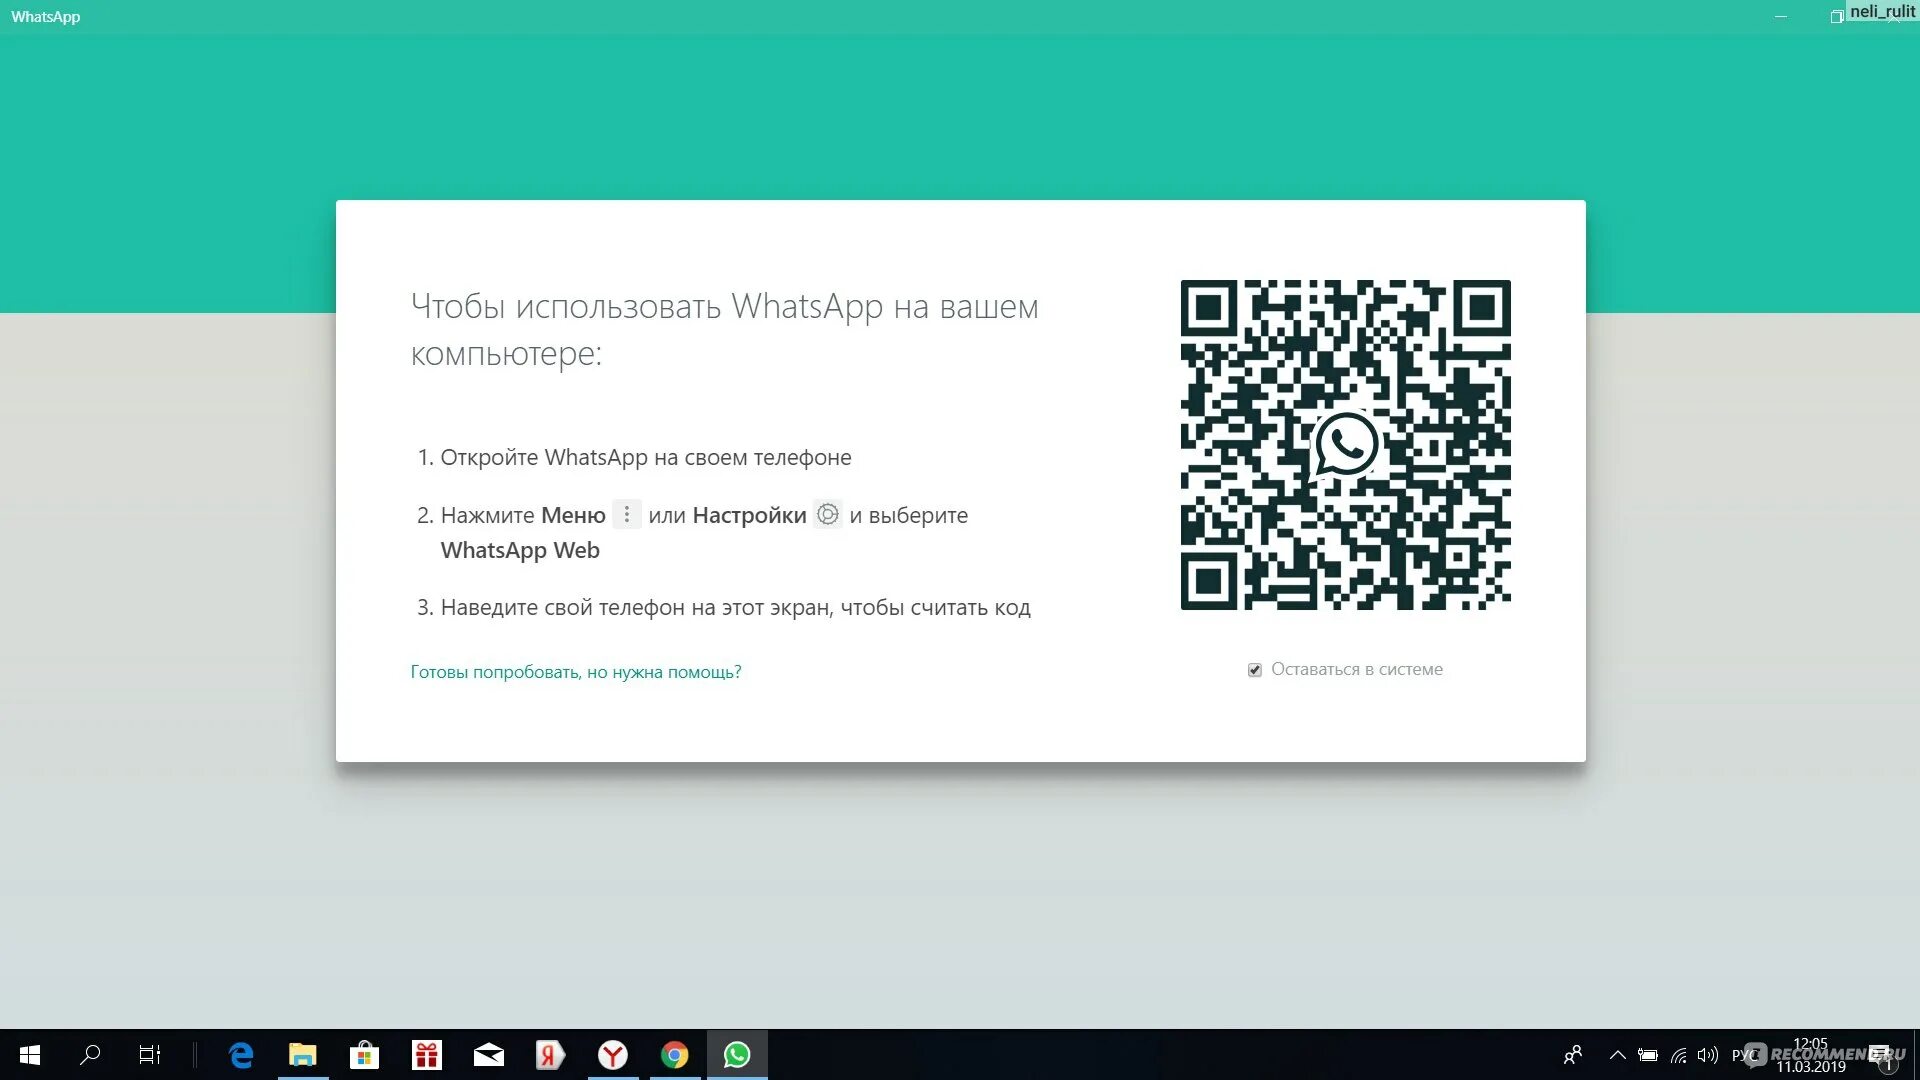Click the Settings gear icon in step 2

828,515
